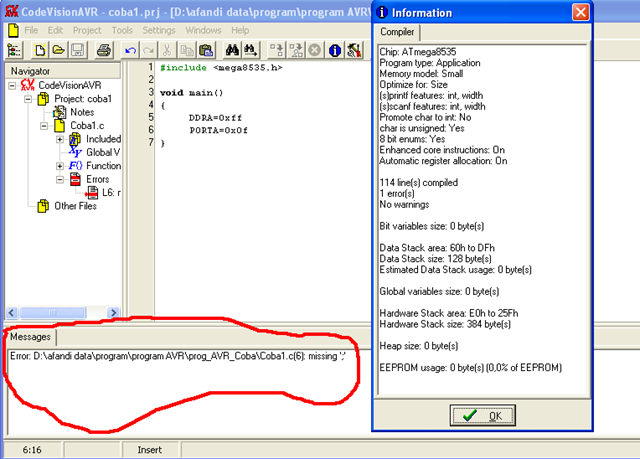
Task: Click the "Chip: ATmega8535" line in Information
Action: coord(418,52)
